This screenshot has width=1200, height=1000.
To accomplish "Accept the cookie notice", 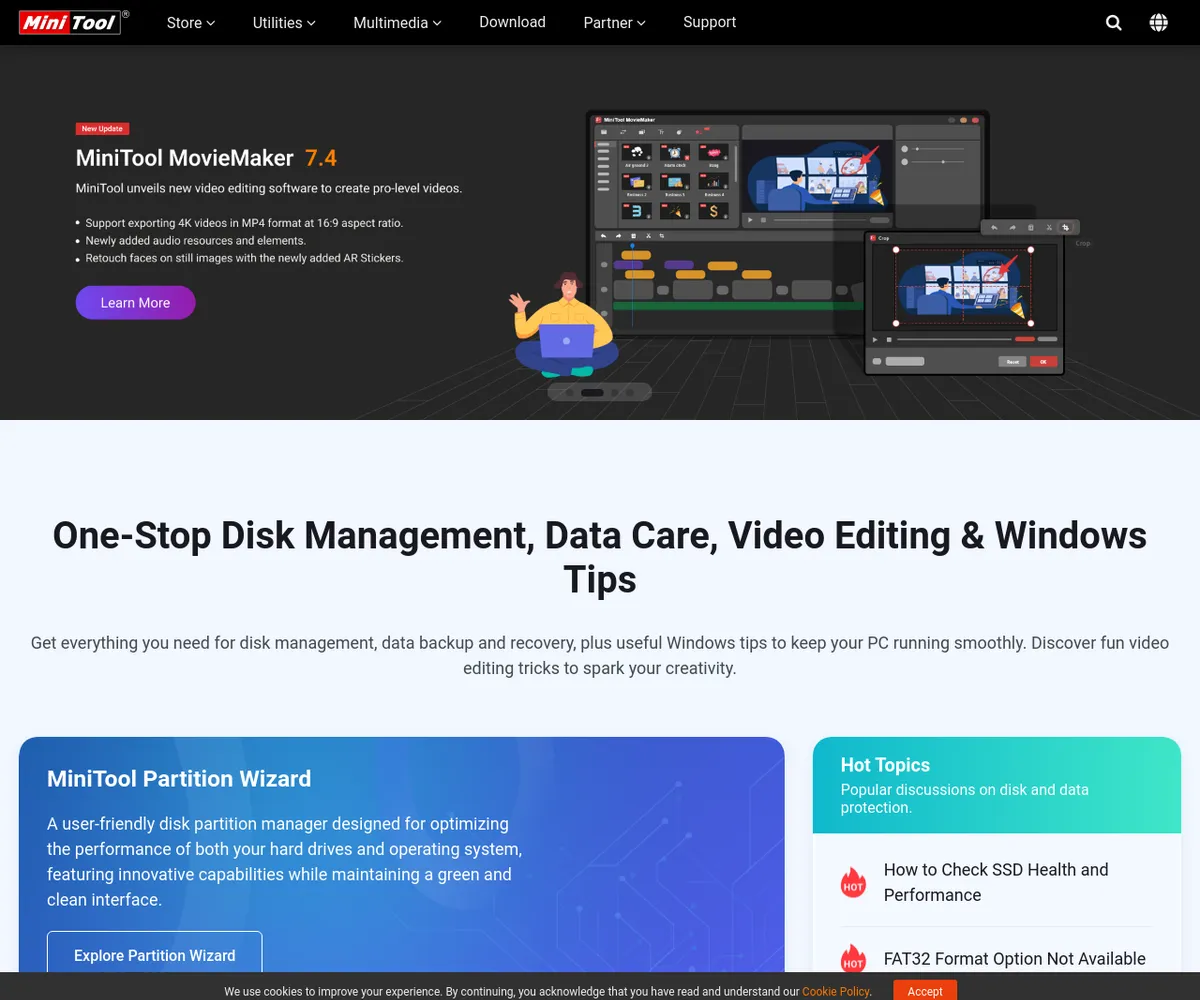I will (x=924, y=991).
